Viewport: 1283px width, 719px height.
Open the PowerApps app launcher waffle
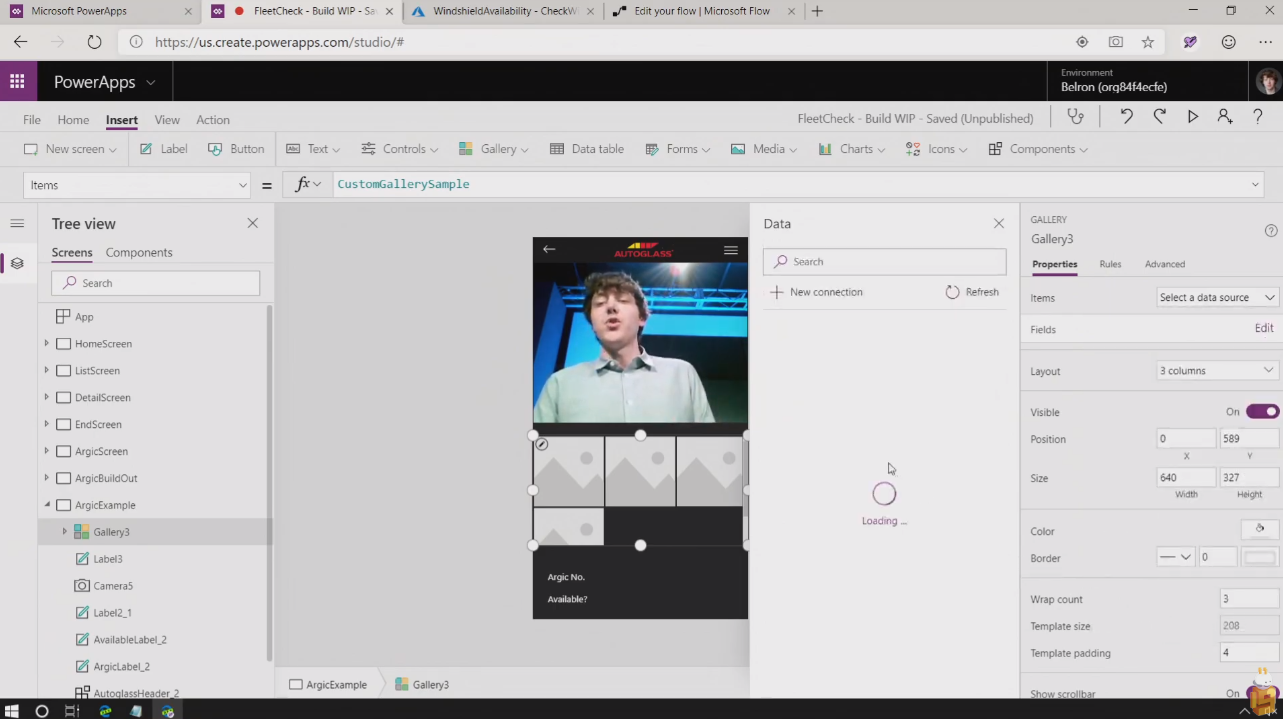(18, 82)
